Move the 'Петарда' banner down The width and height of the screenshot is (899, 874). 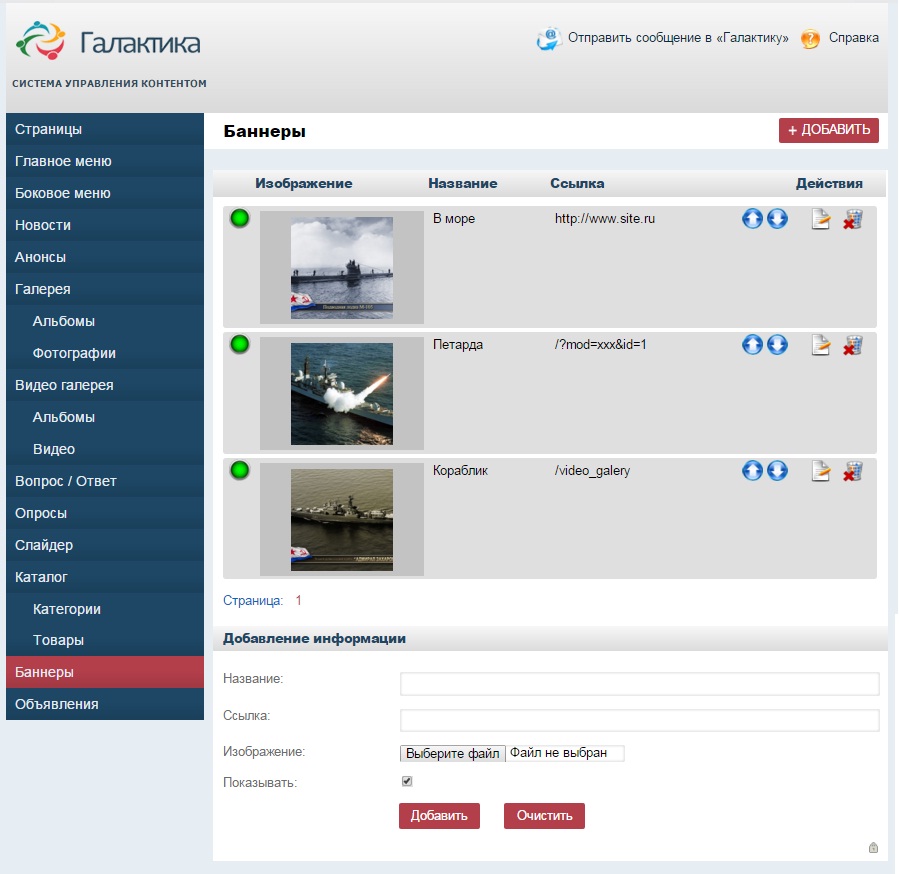point(777,345)
